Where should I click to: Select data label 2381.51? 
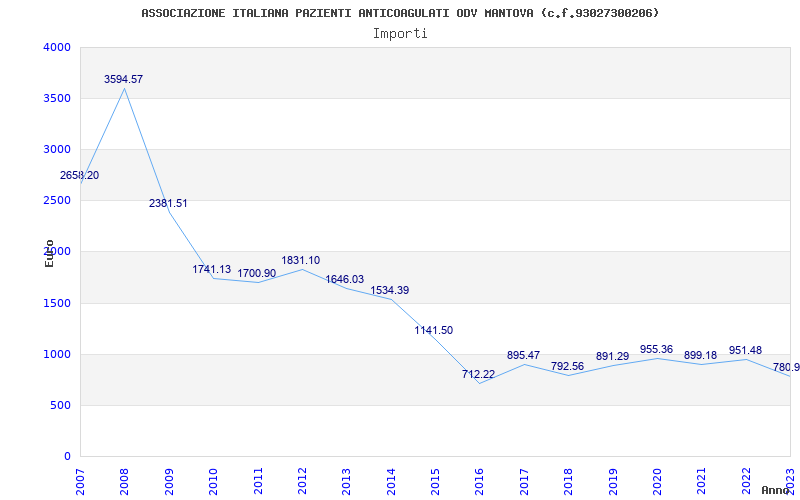(168, 203)
